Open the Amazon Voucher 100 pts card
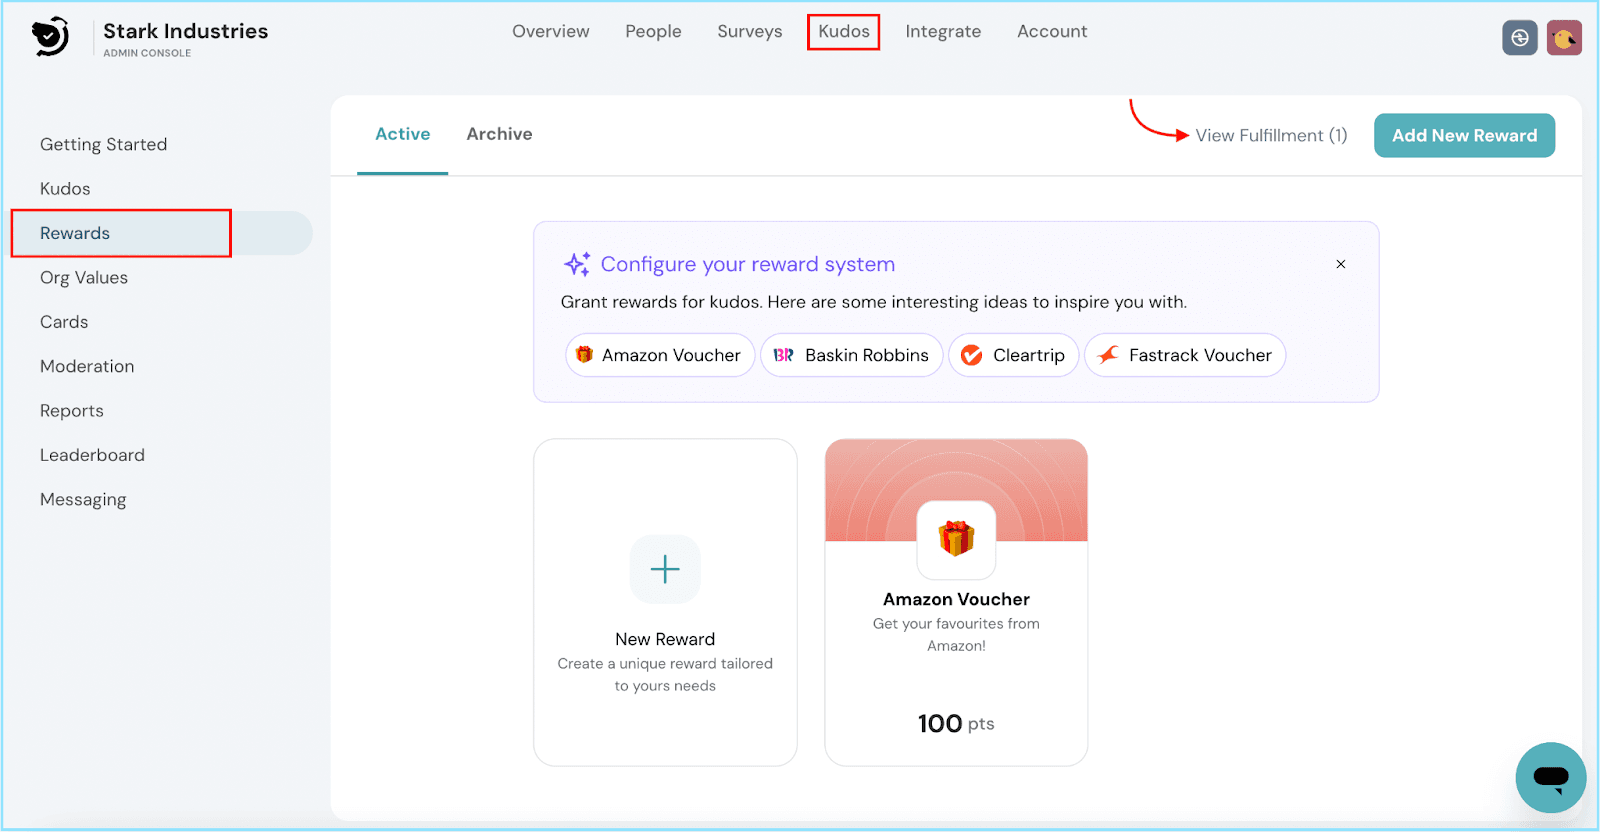This screenshot has height=832, width=1600. 956,650
